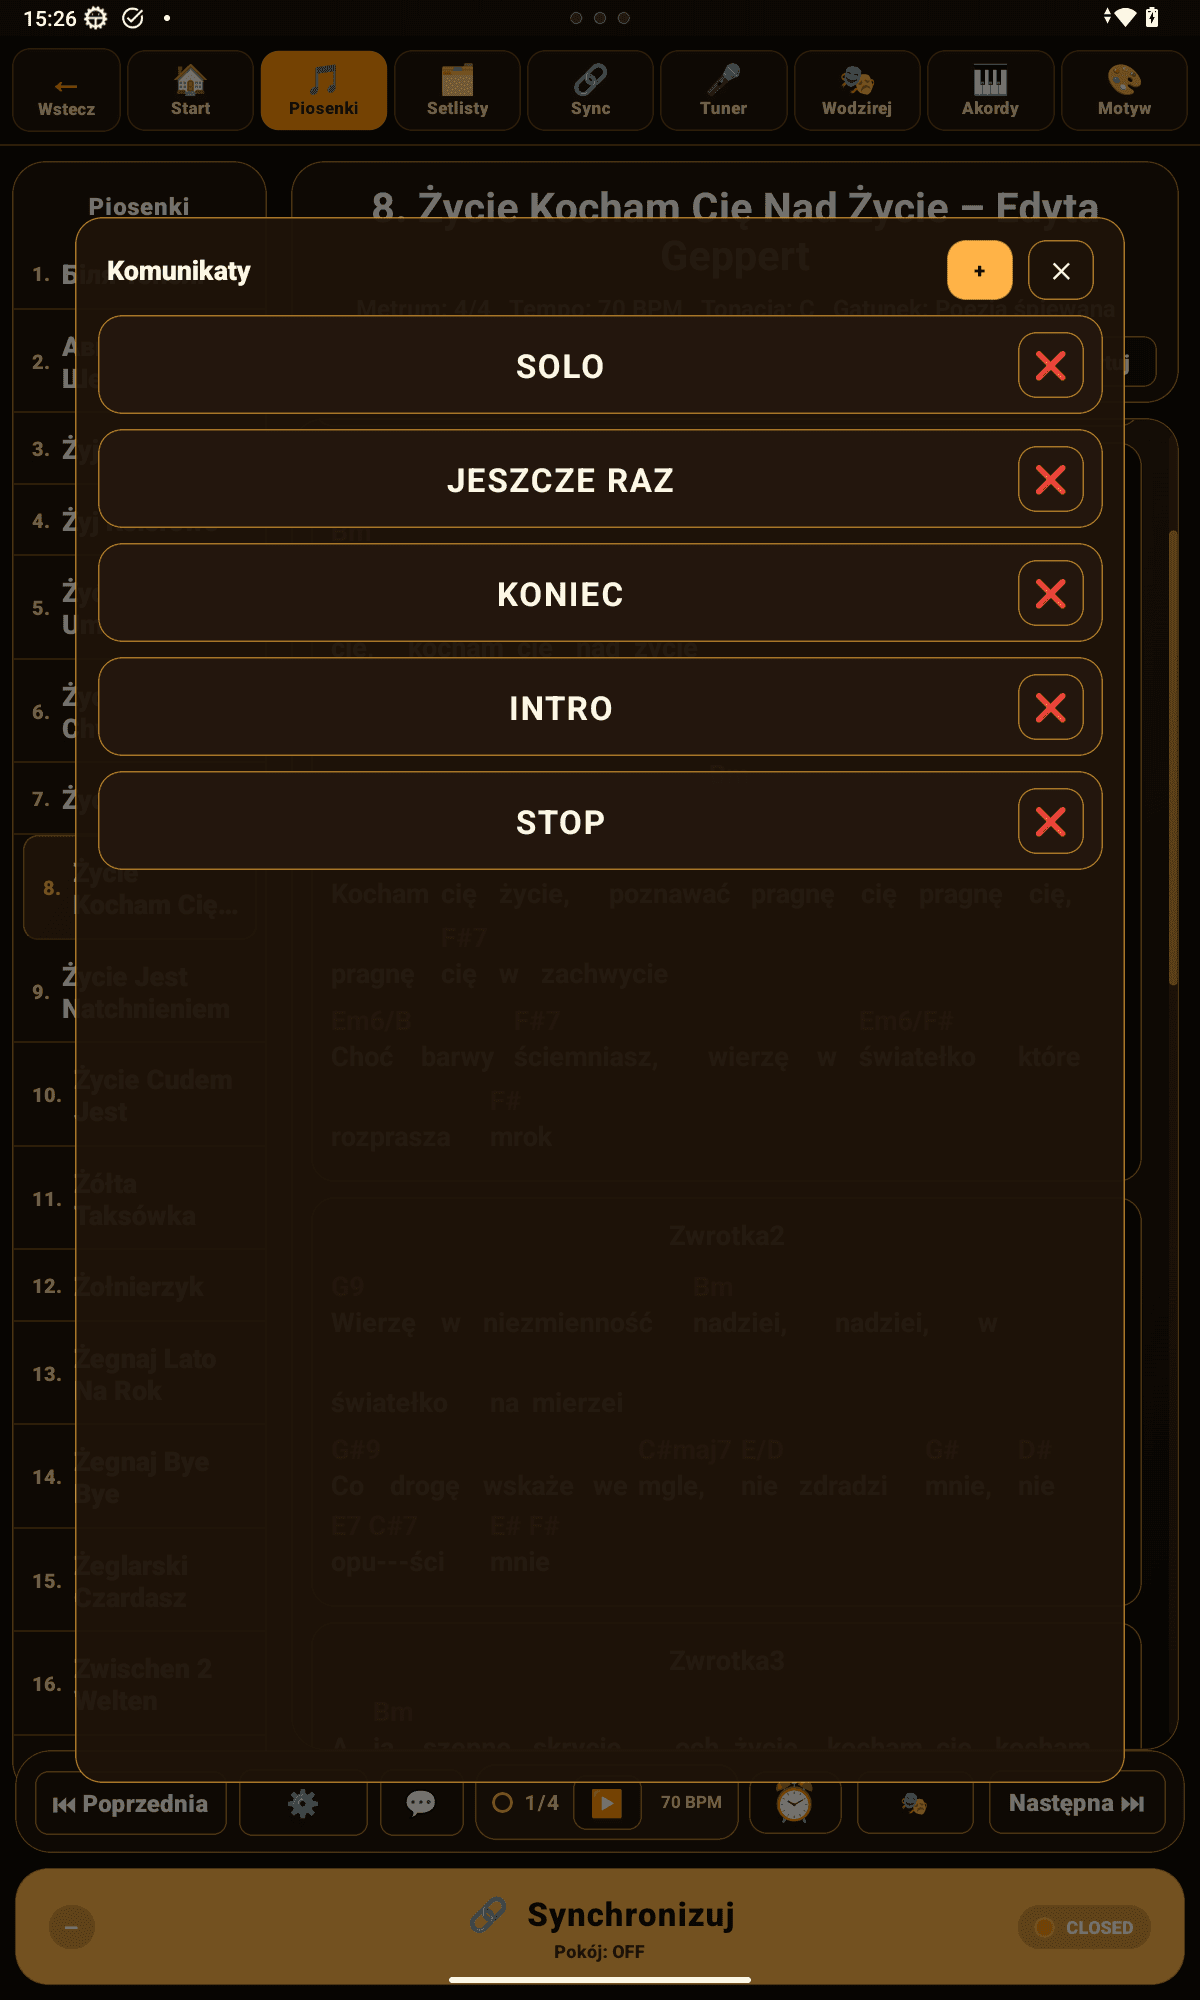
Task: Remove the JESZCZE RAZ message
Action: pyautogui.click(x=1050, y=480)
